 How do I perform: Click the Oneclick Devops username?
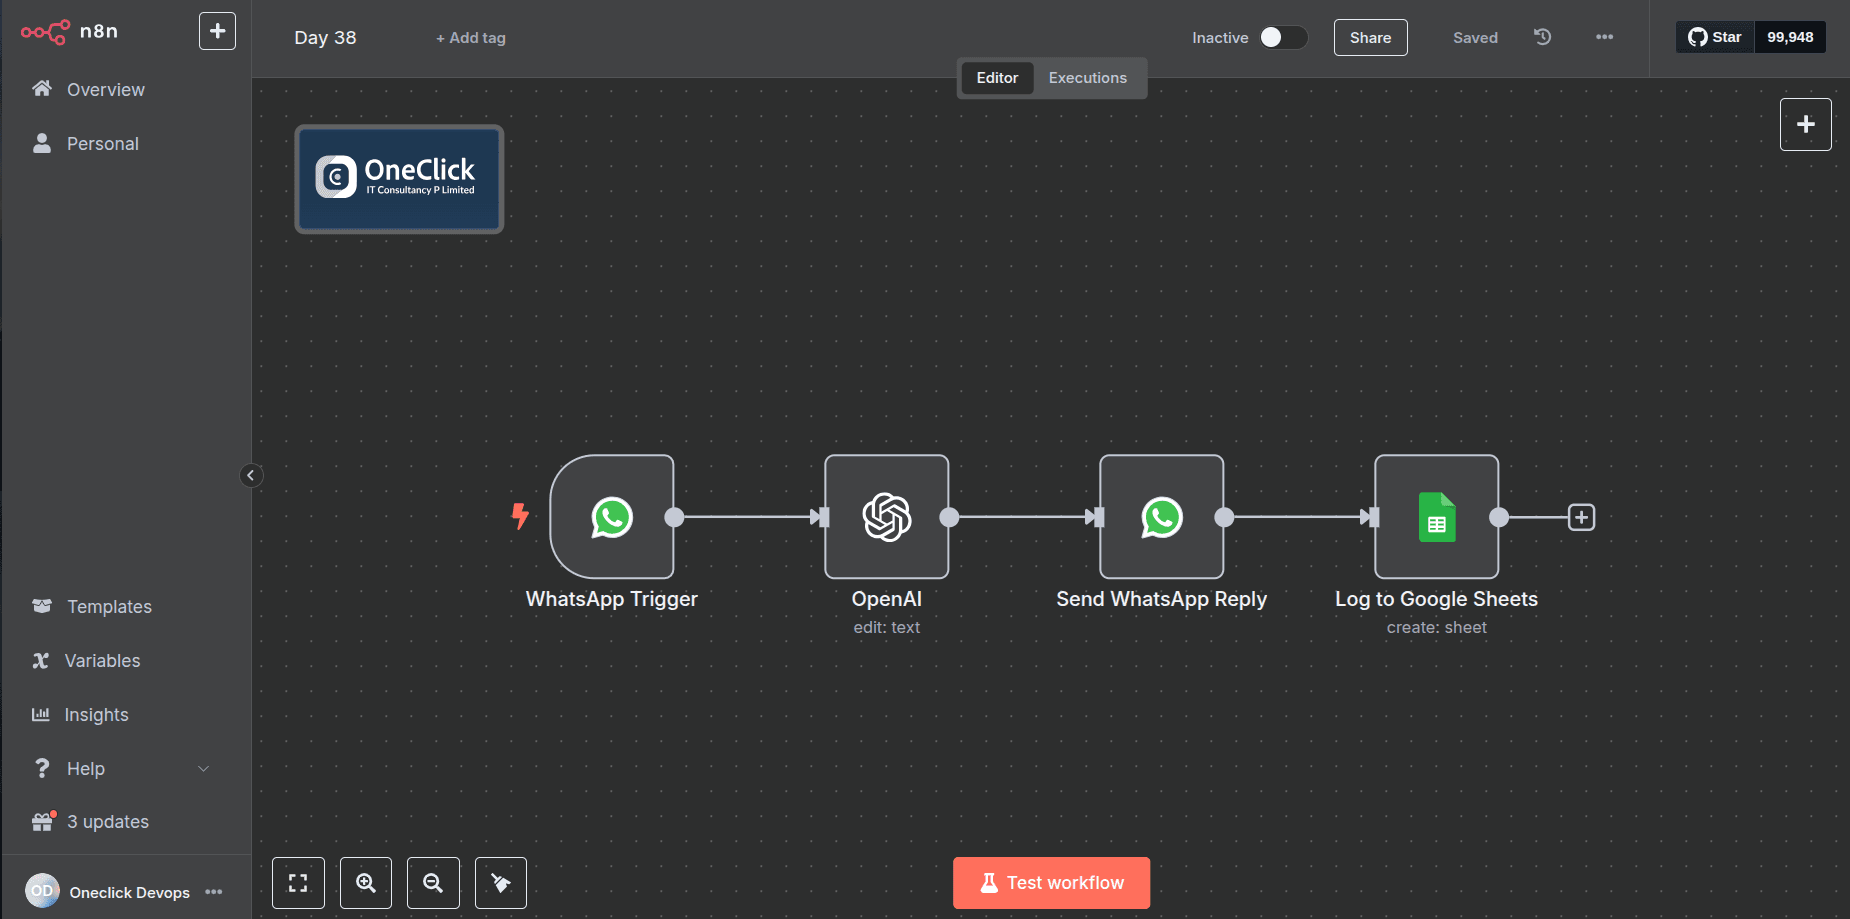click(x=130, y=892)
